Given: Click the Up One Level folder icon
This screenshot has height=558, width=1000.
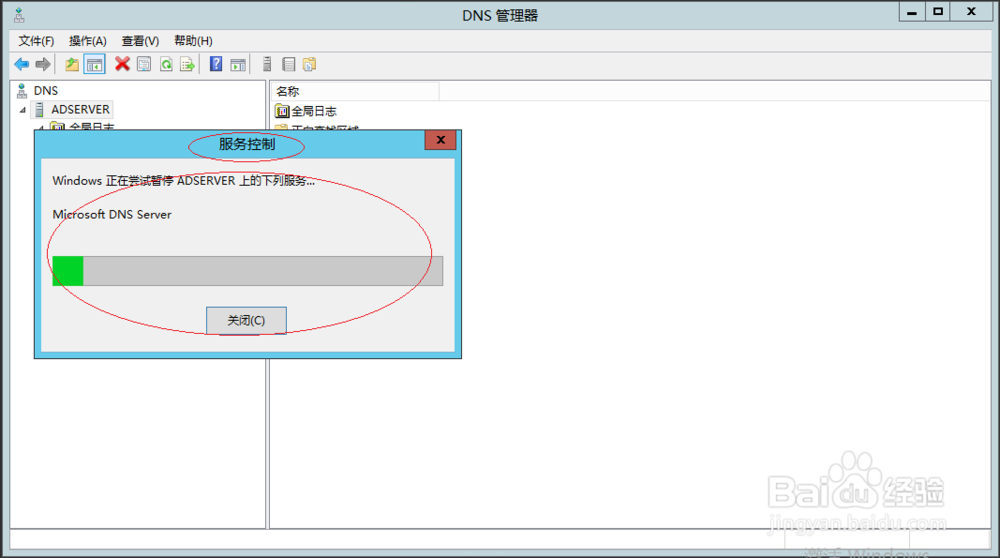Looking at the screenshot, I should [x=72, y=64].
